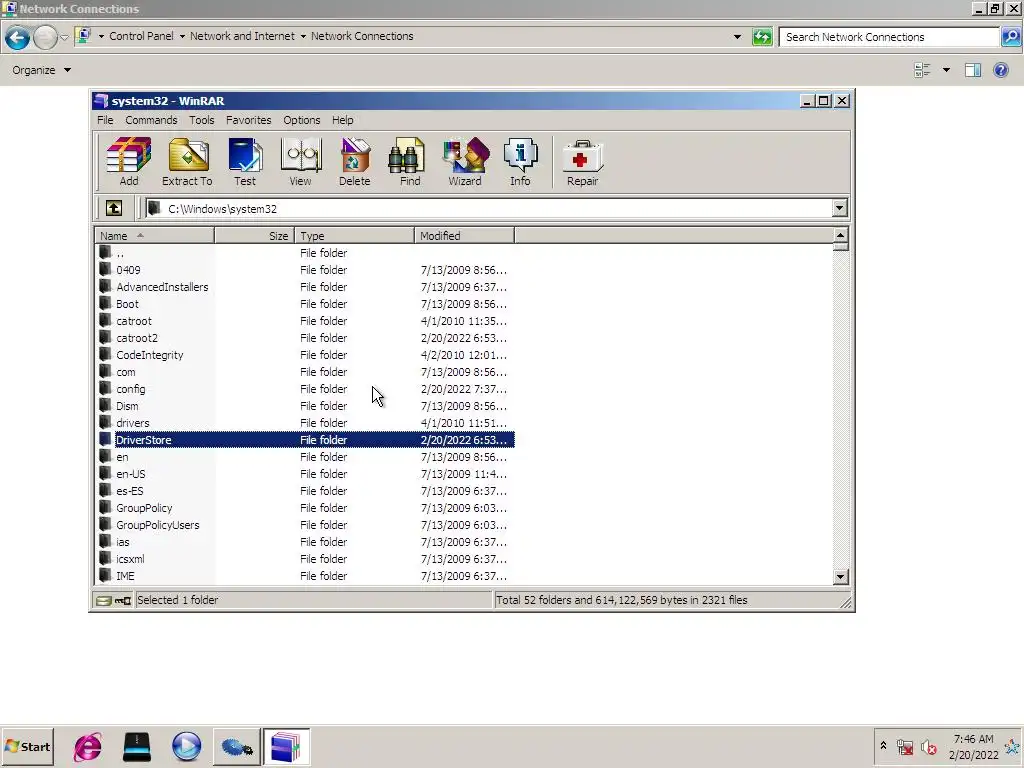Screen dimensions: 1024x768
Task: Click WinRAR list scroll down arrow
Action: [x=840, y=577]
